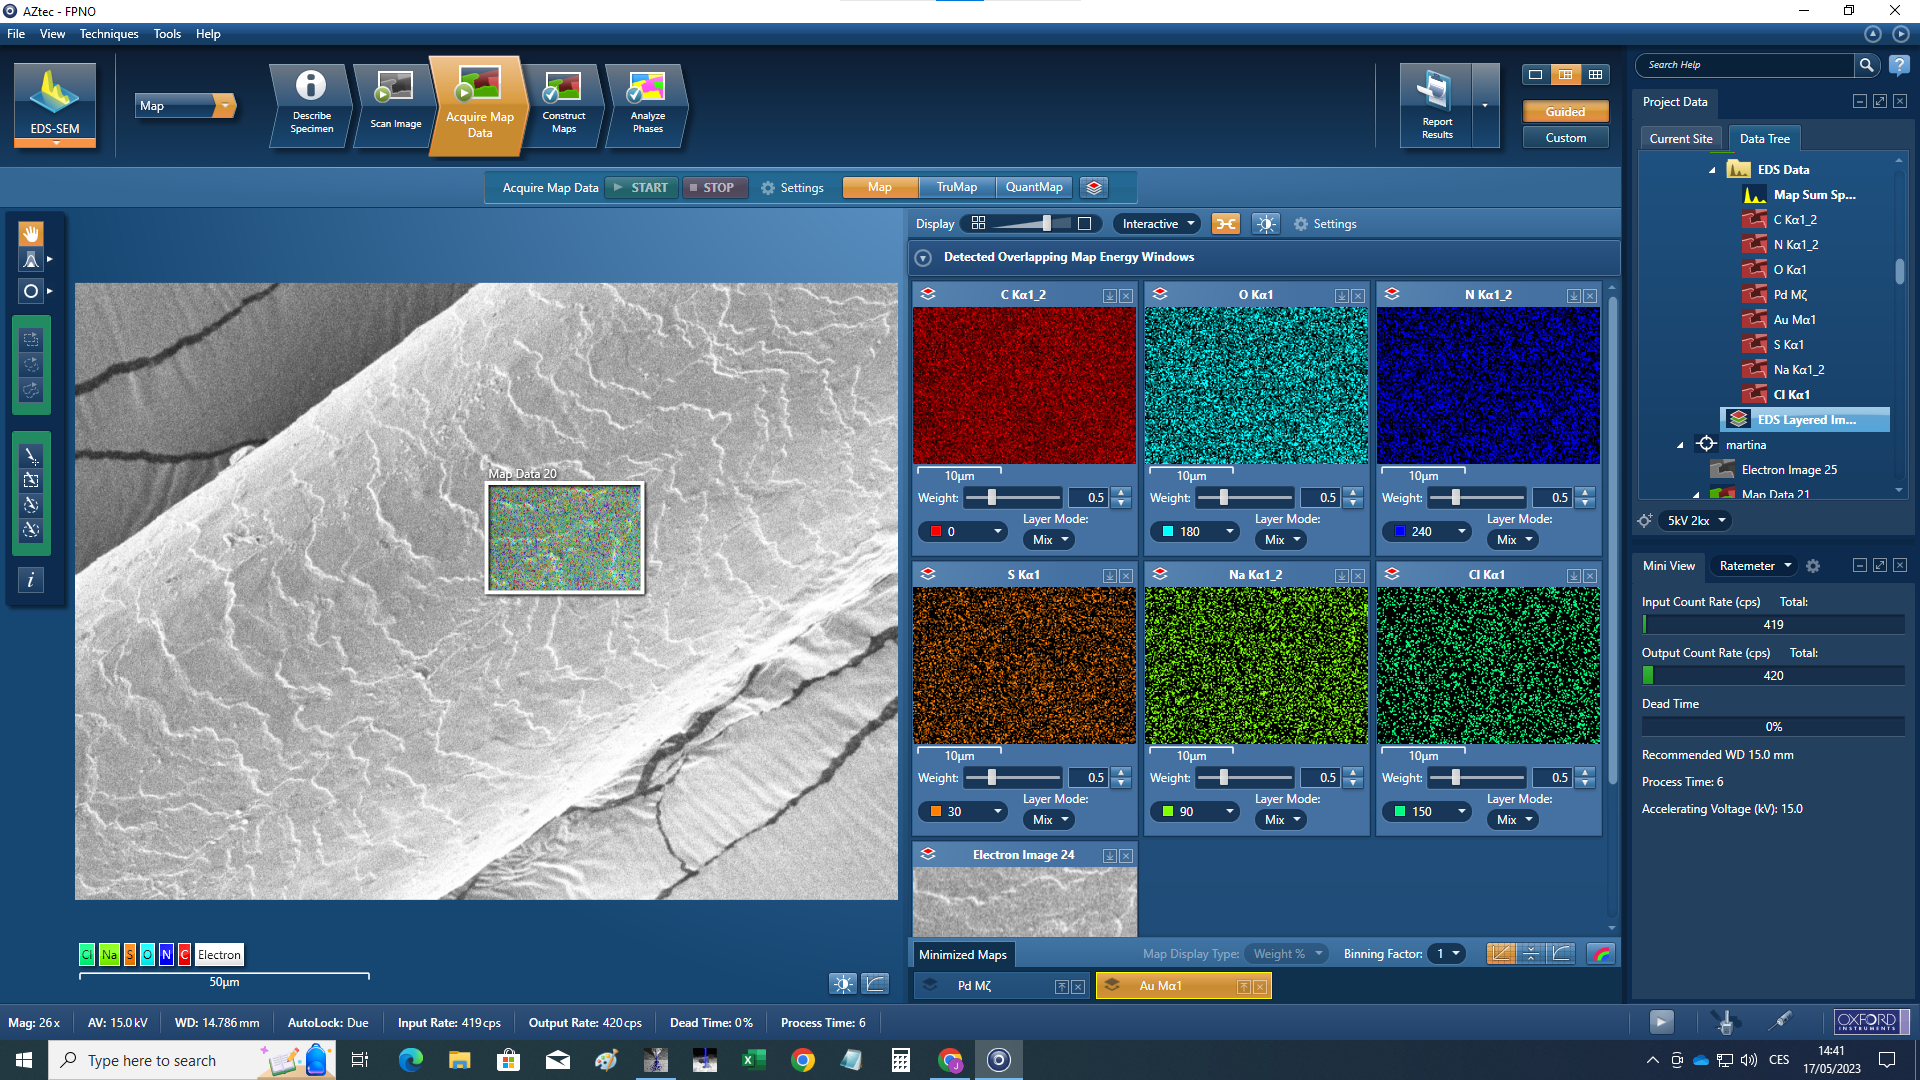Toggle C Kα1_2 layer in layered image
Image resolution: width=1920 pixels, height=1080 pixels.
point(928,294)
